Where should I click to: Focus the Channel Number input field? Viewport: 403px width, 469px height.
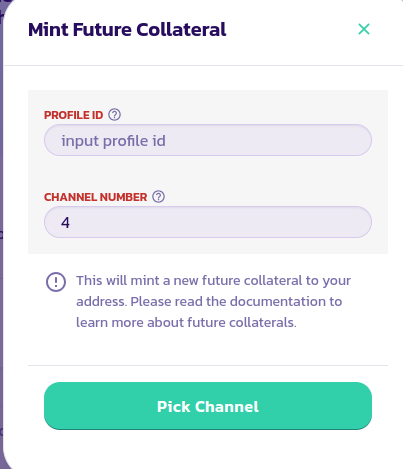(x=208, y=222)
